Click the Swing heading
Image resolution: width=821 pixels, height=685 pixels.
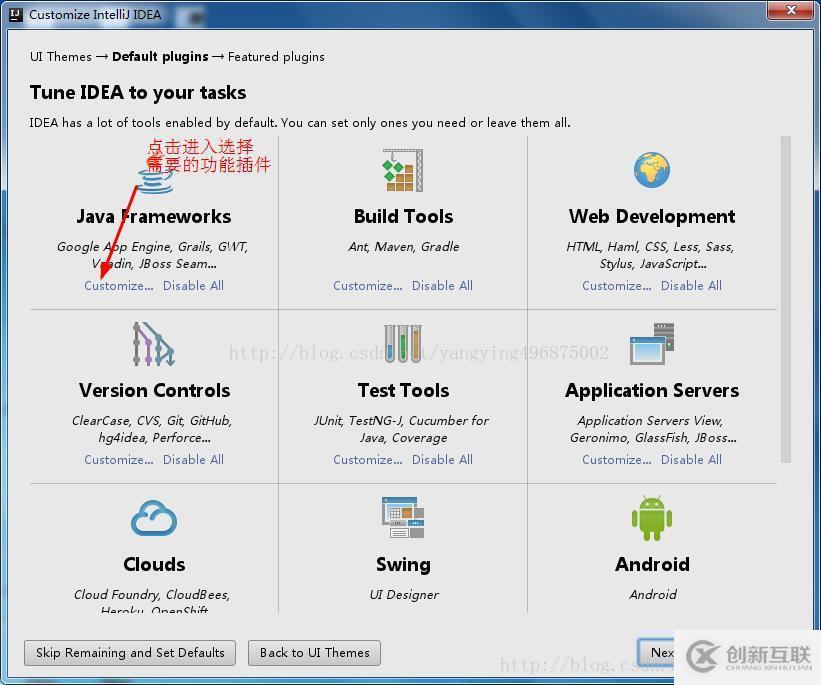pos(403,565)
